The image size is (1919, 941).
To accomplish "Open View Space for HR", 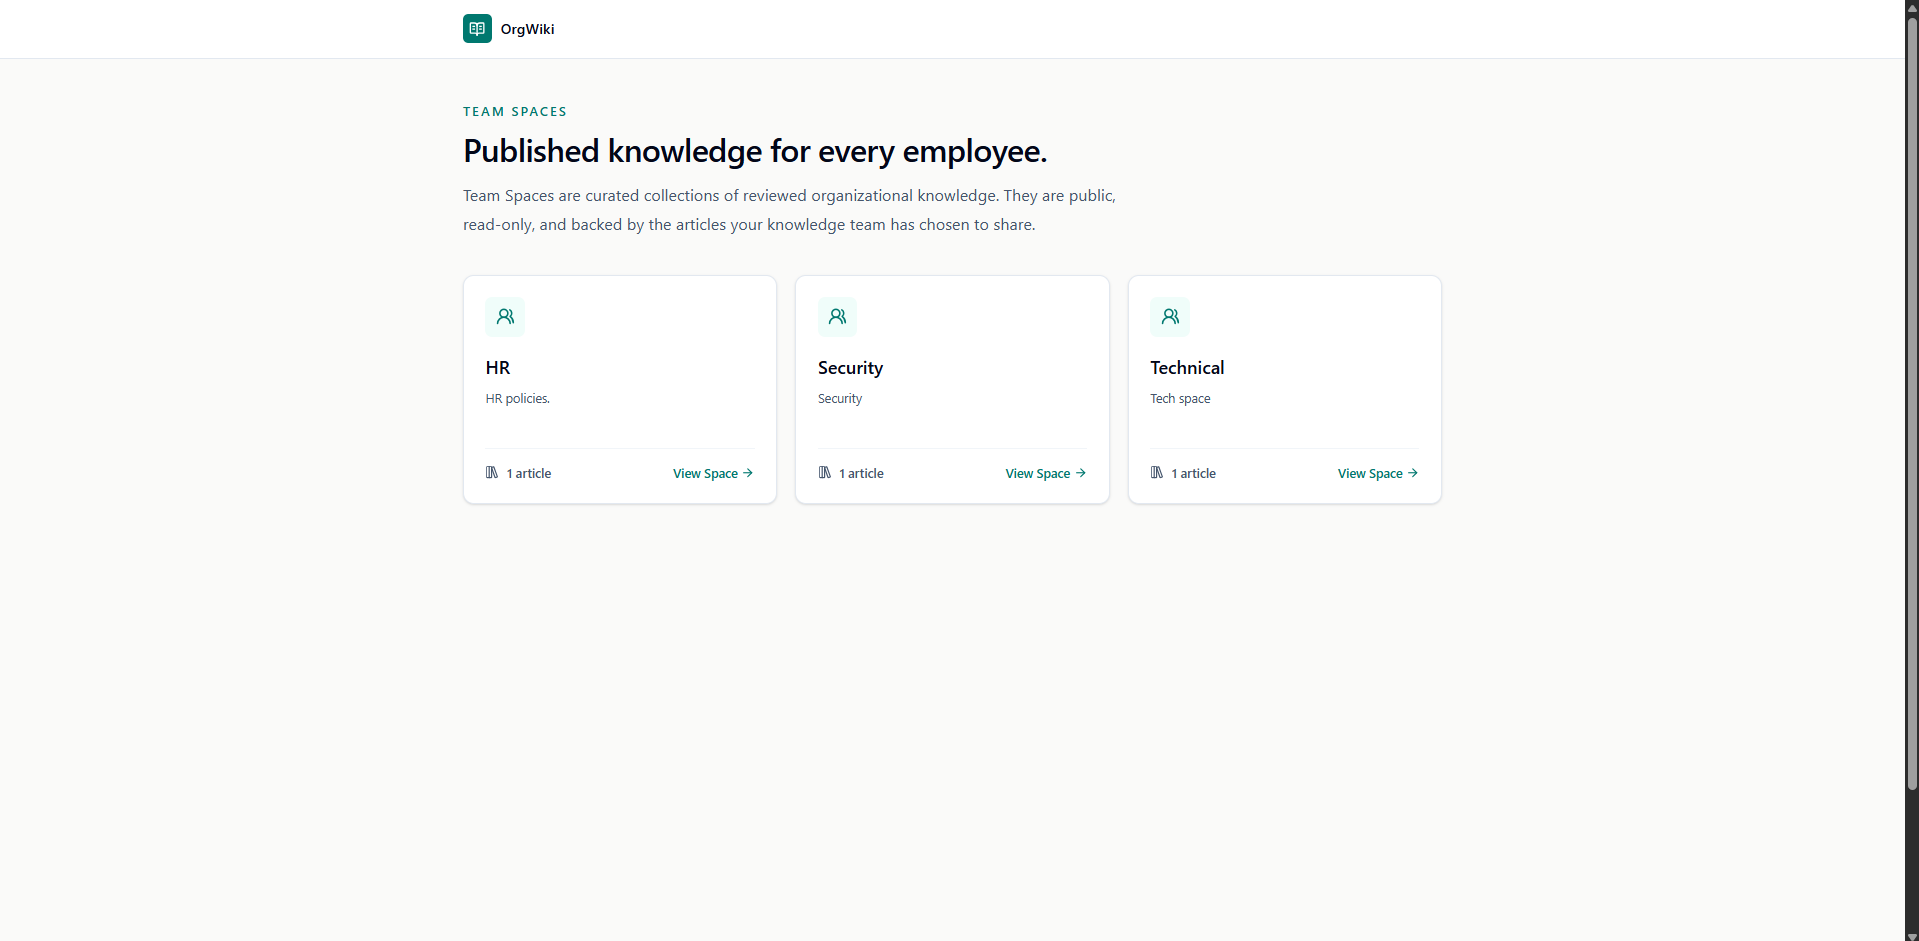I will pyautogui.click(x=713, y=474).
